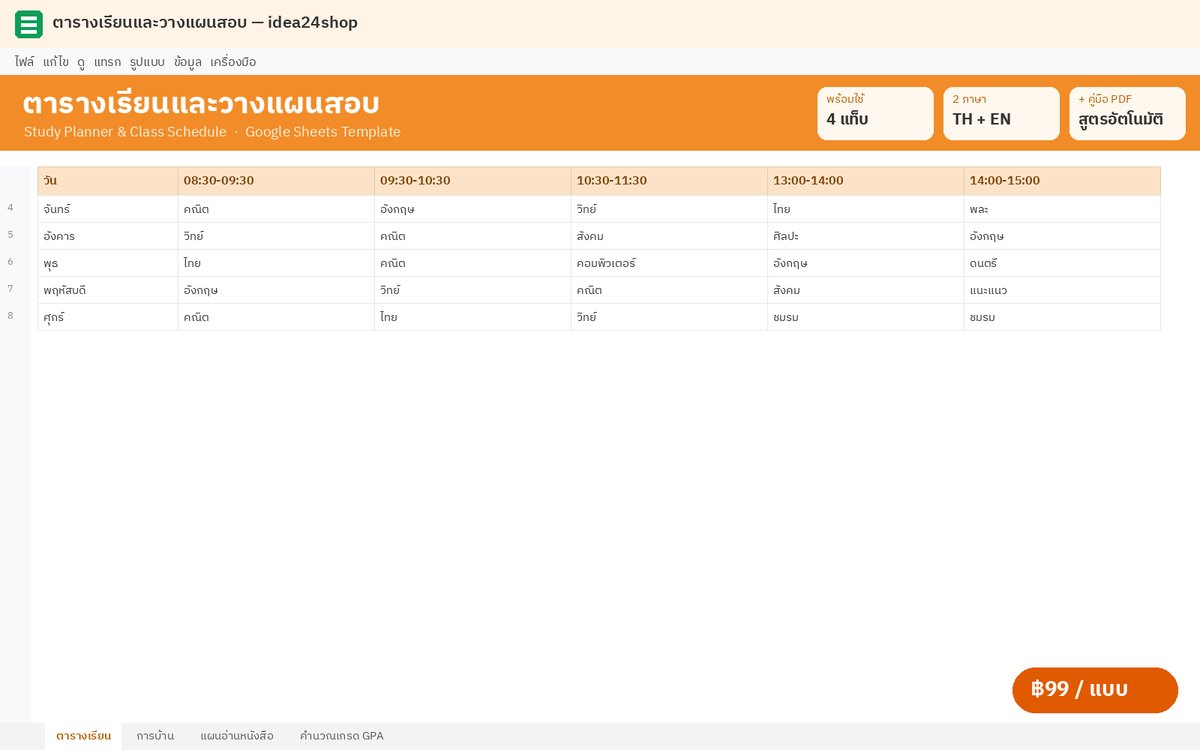
Task: Select the พุธ day cell
Action: pyautogui.click(x=108, y=263)
